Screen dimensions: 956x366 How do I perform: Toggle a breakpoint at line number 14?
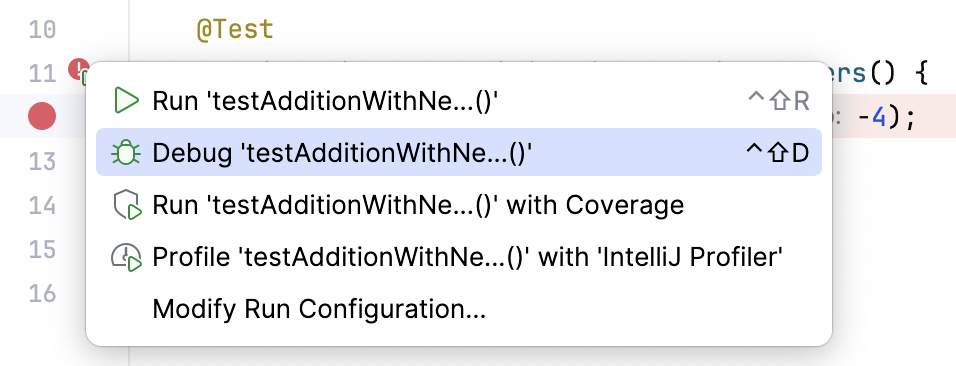pyautogui.click(x=43, y=206)
